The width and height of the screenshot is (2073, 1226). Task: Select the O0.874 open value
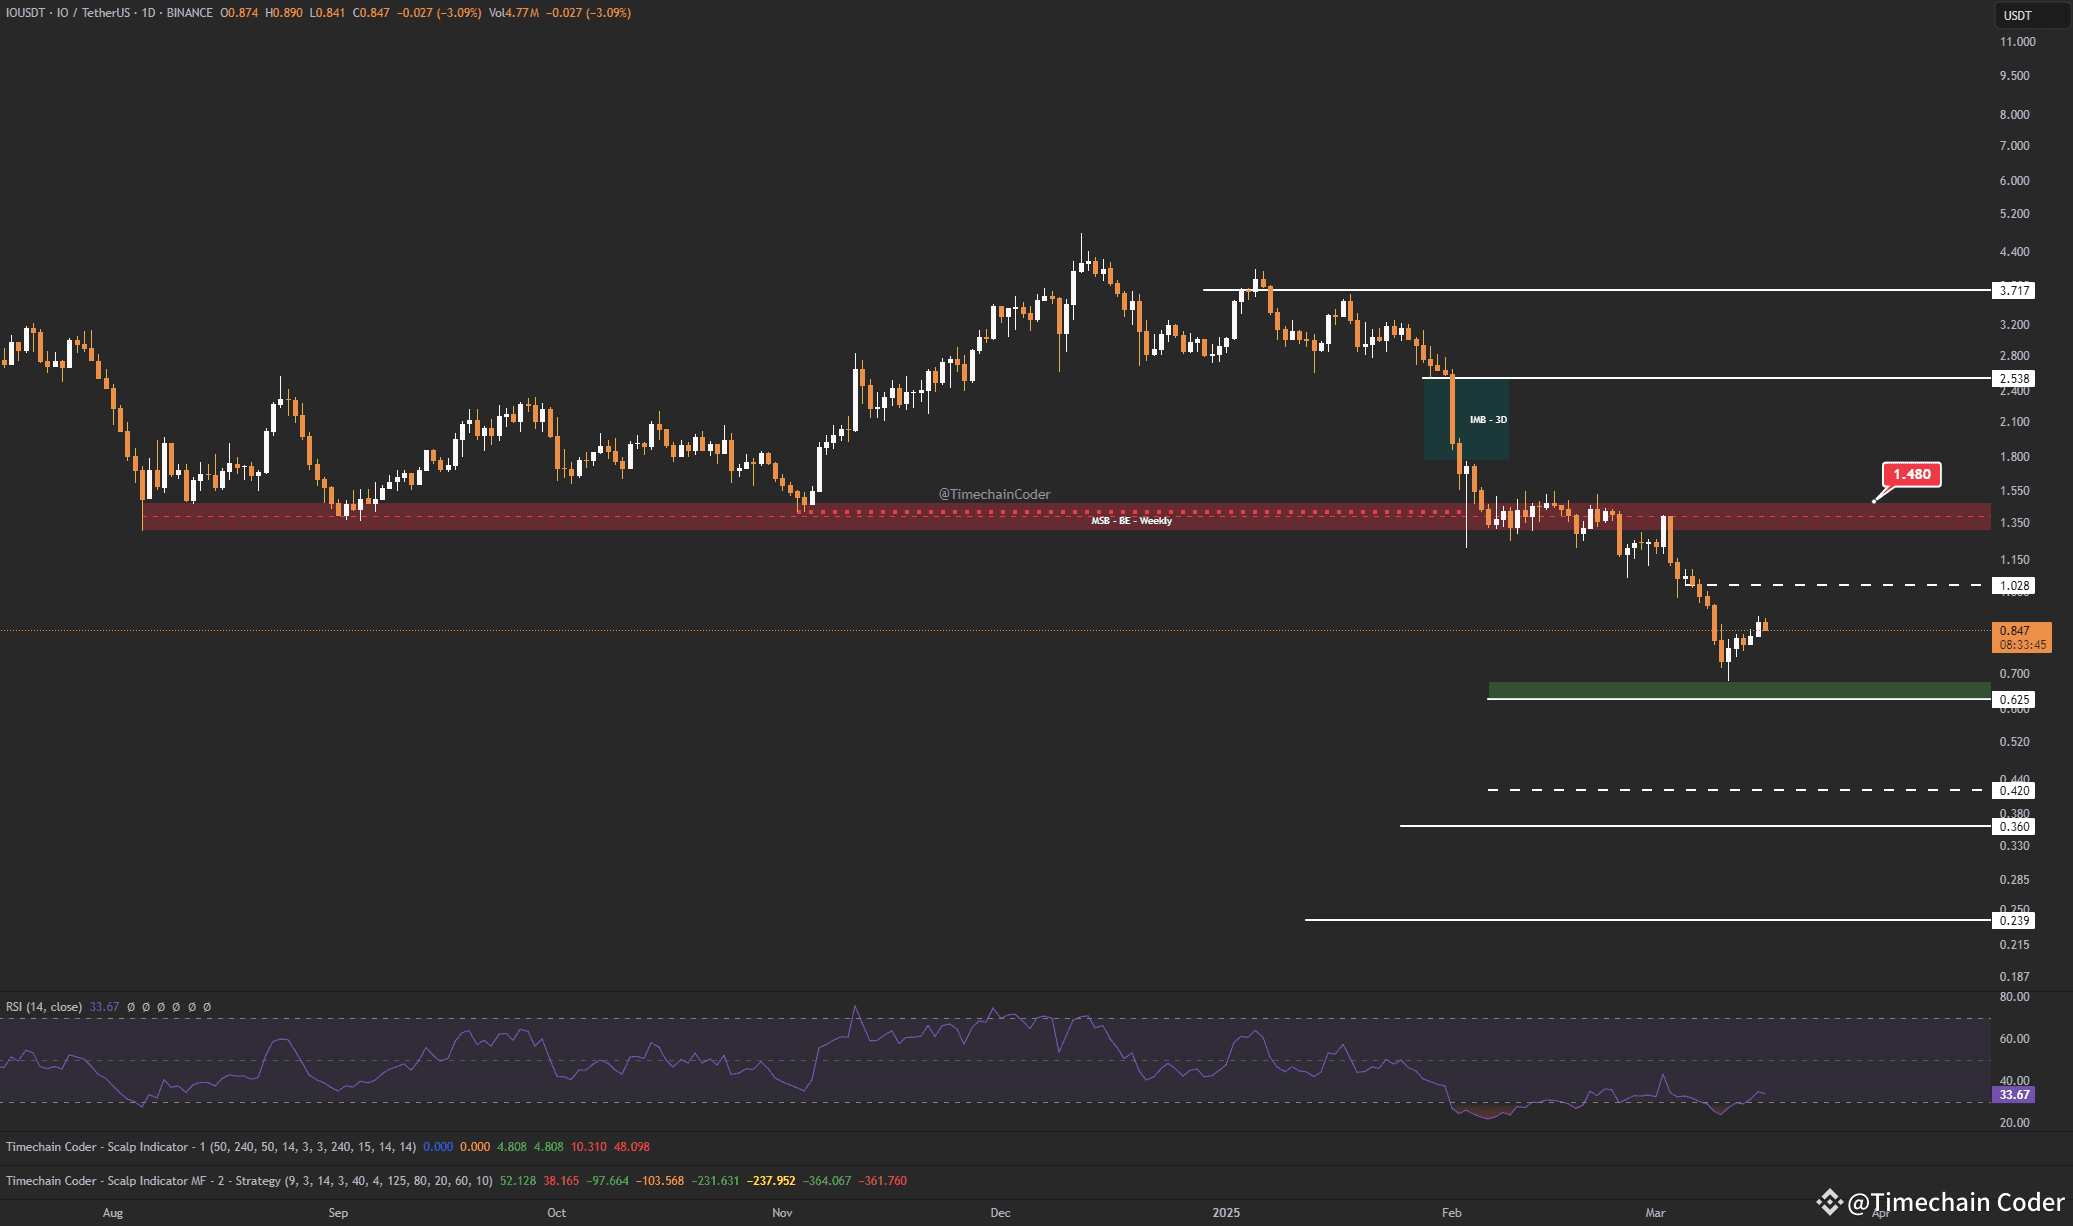(239, 13)
